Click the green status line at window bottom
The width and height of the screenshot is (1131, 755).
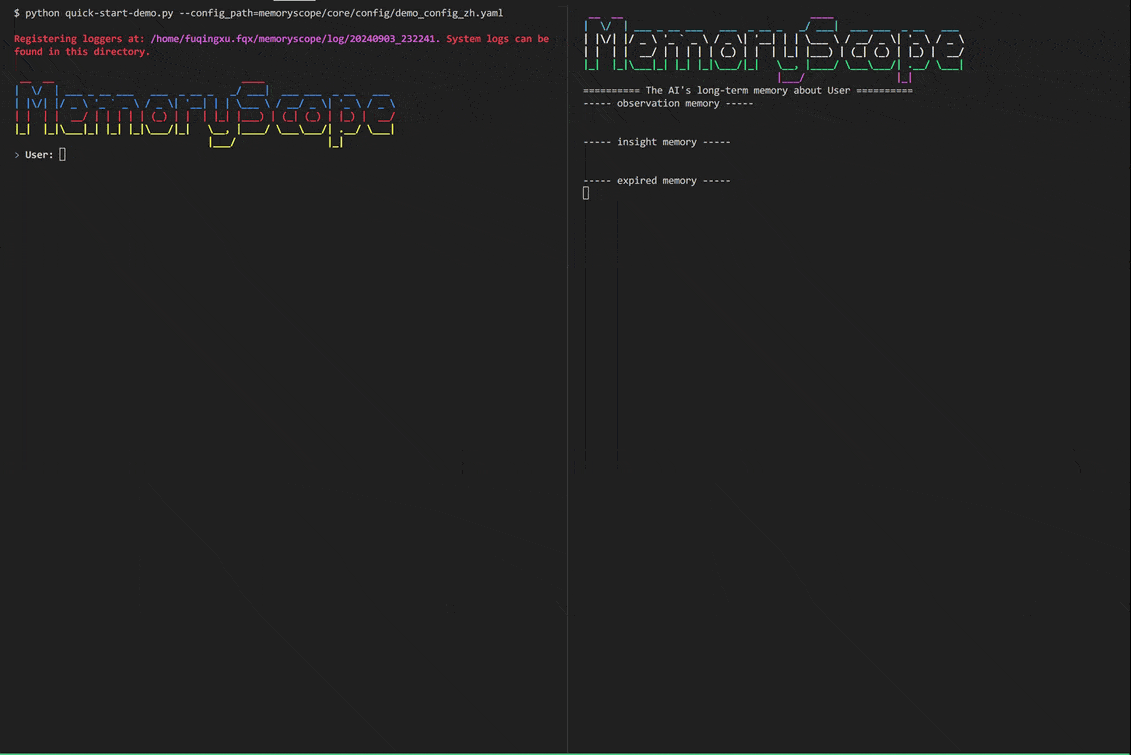coord(566,754)
